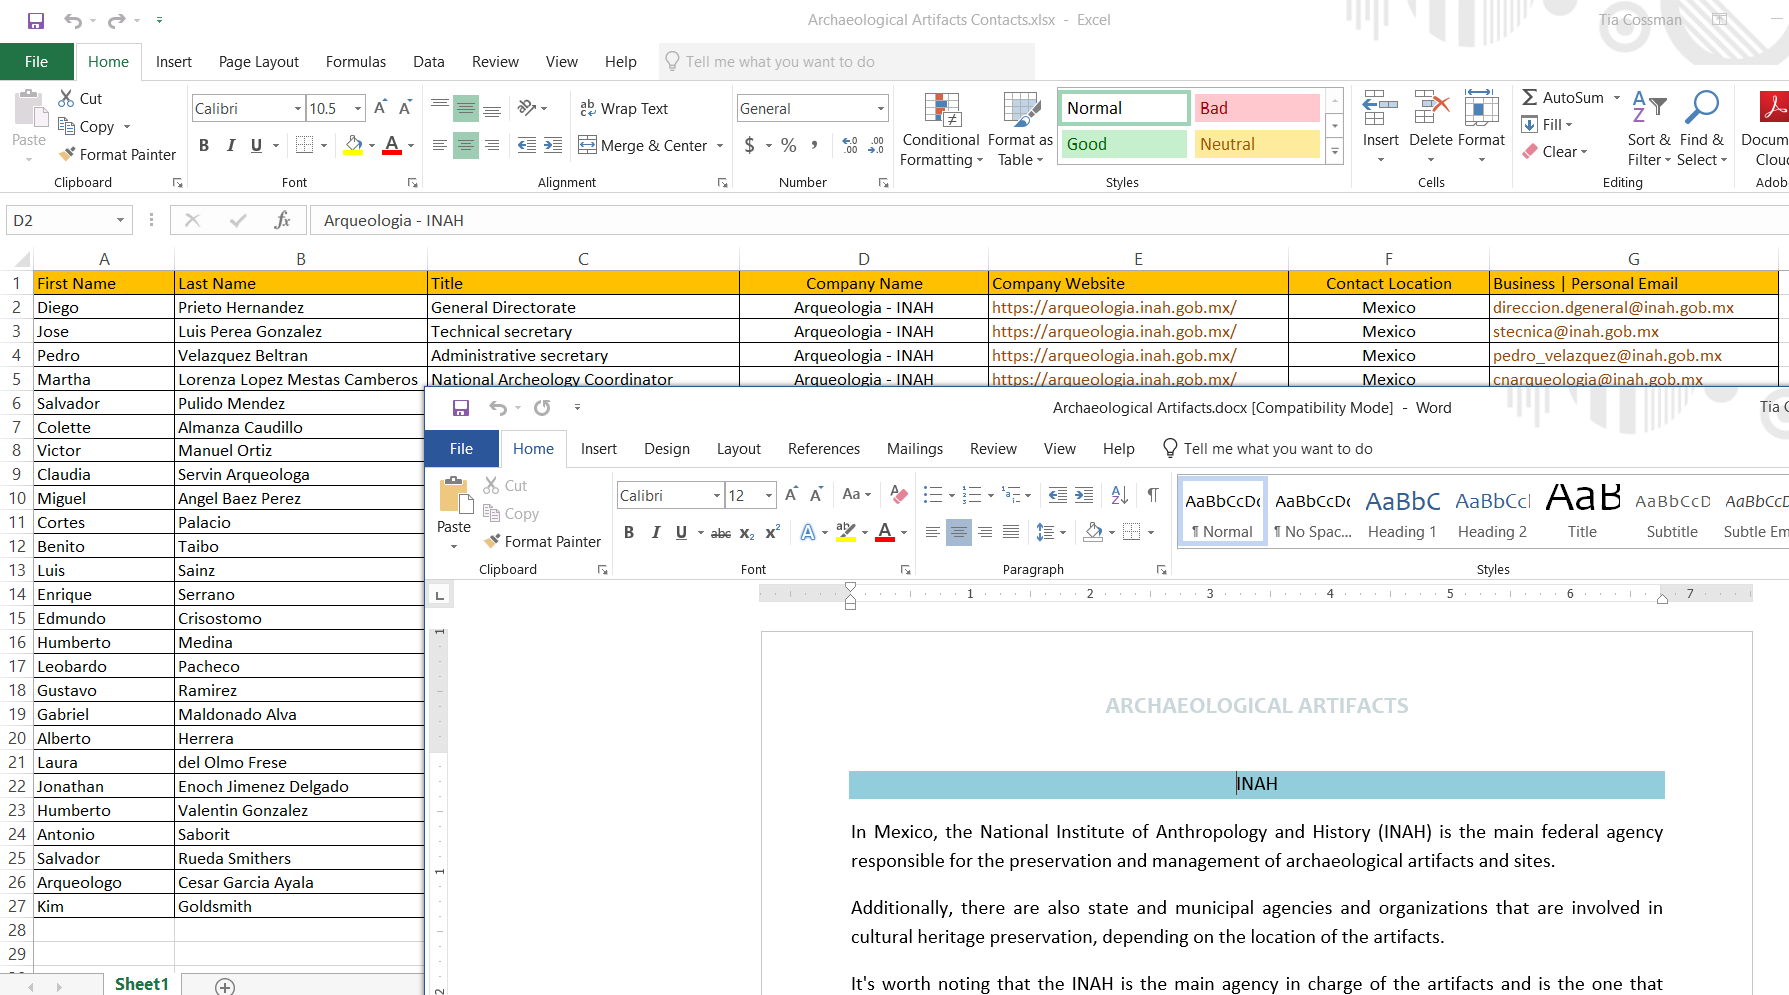The height and width of the screenshot is (995, 1789).
Task: Click the Paste clipboard icon in Word
Action: [x=454, y=495]
